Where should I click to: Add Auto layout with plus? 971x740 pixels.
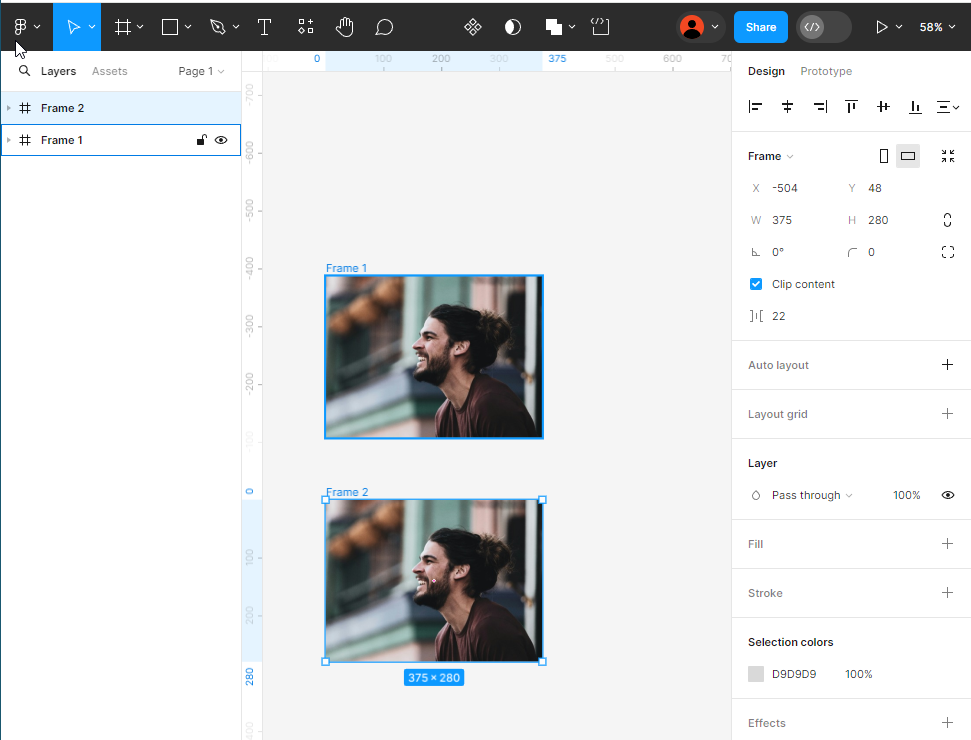[947, 365]
